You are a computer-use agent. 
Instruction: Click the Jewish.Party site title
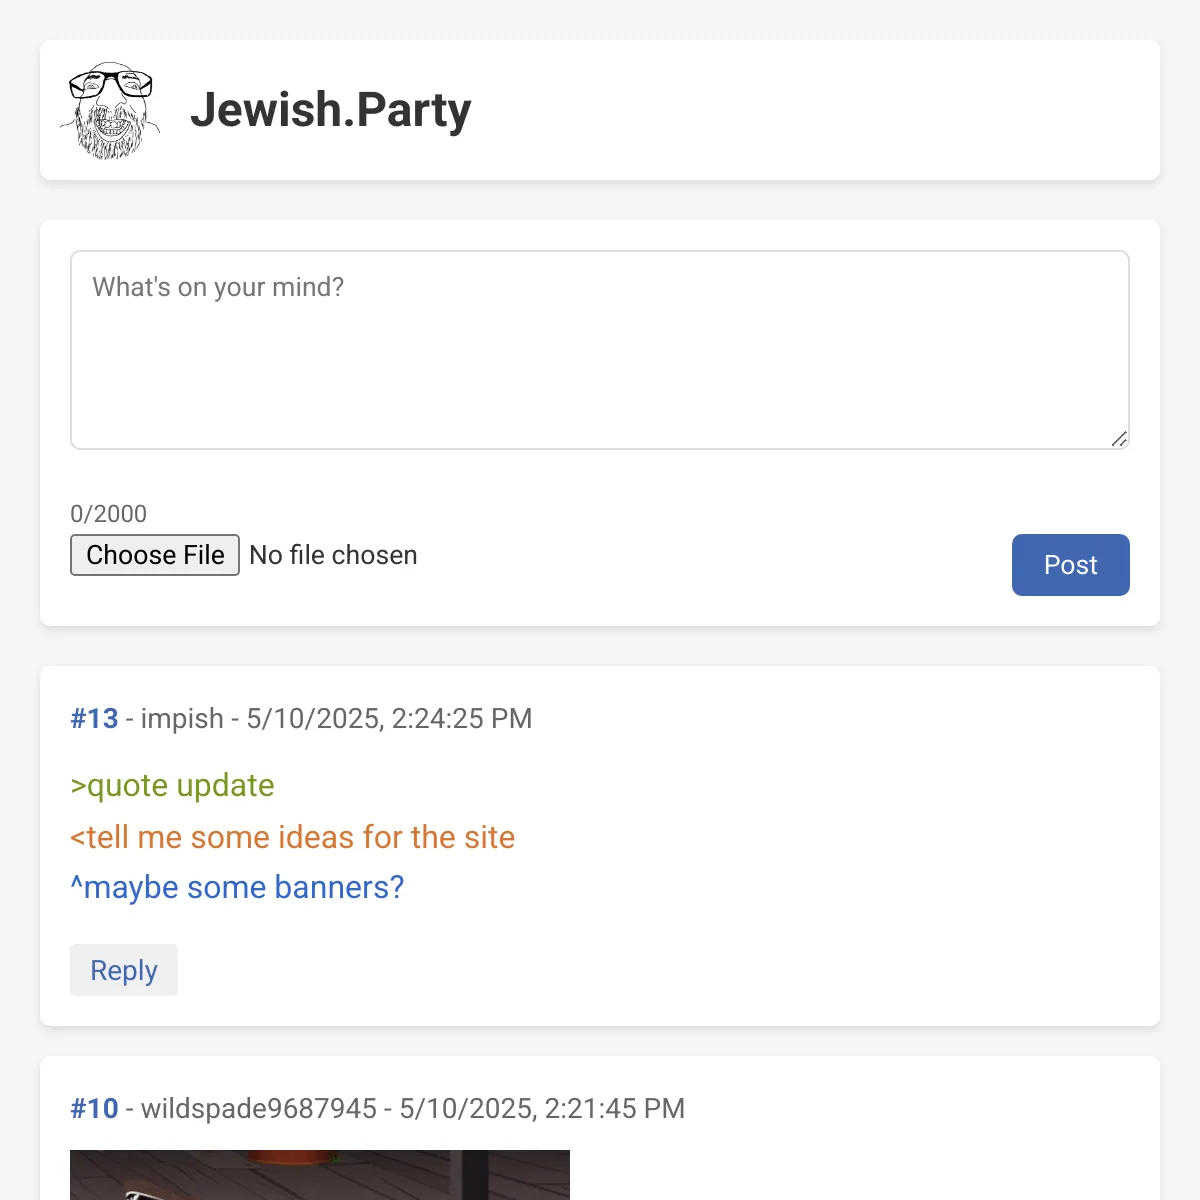tap(330, 110)
